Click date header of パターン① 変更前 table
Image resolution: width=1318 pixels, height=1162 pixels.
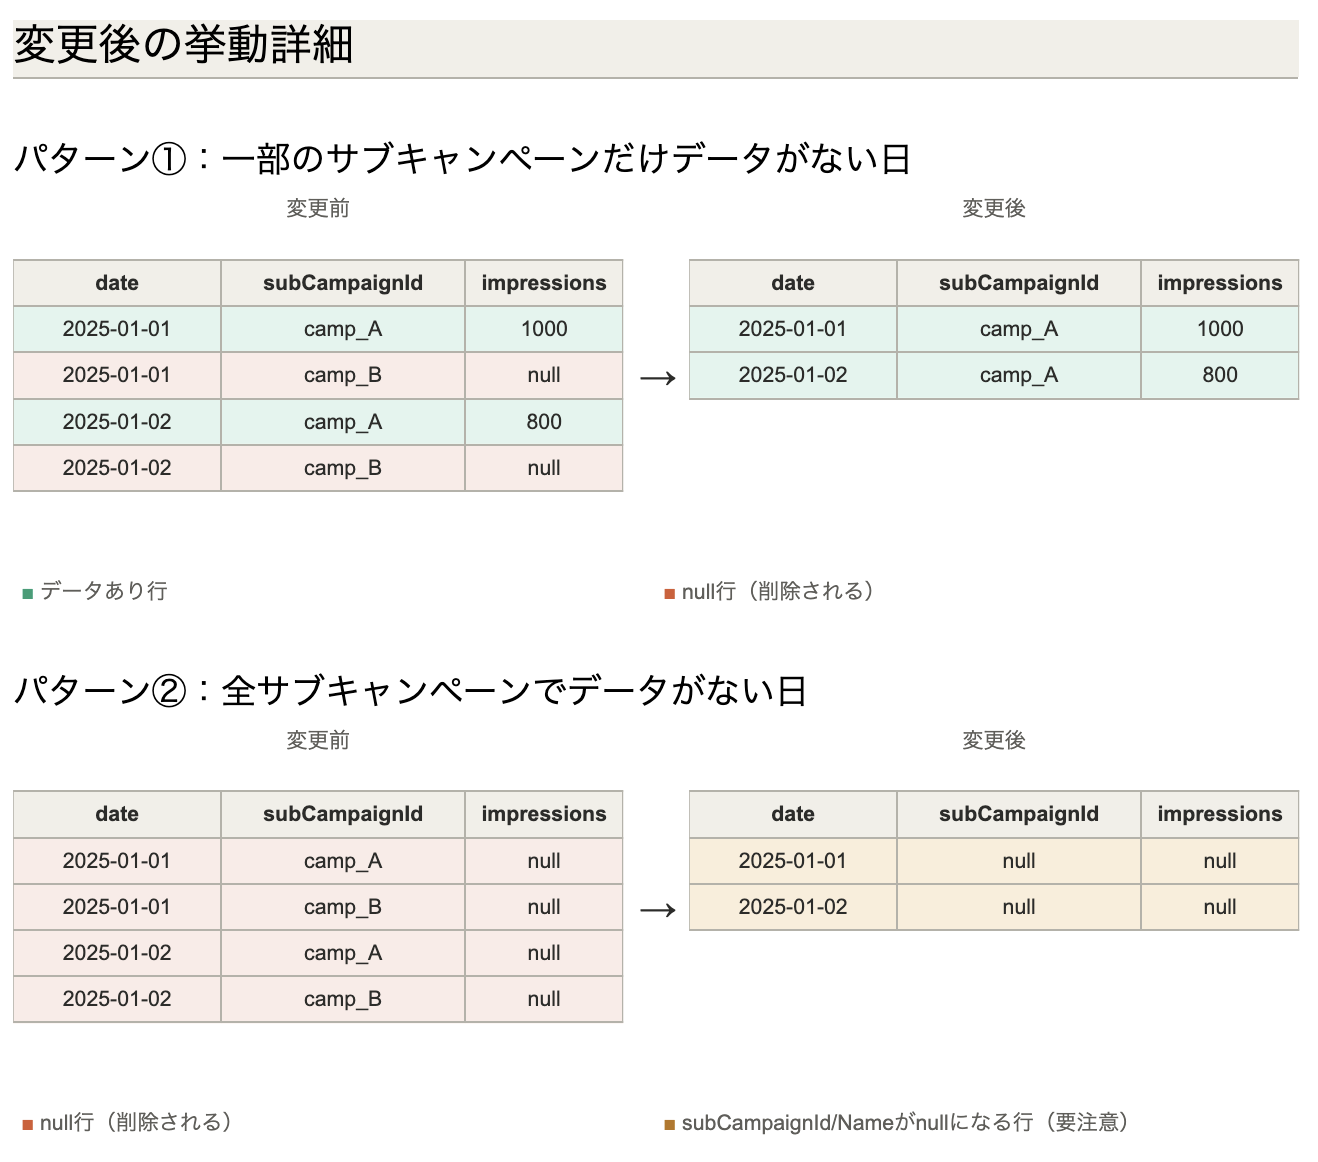tap(117, 283)
